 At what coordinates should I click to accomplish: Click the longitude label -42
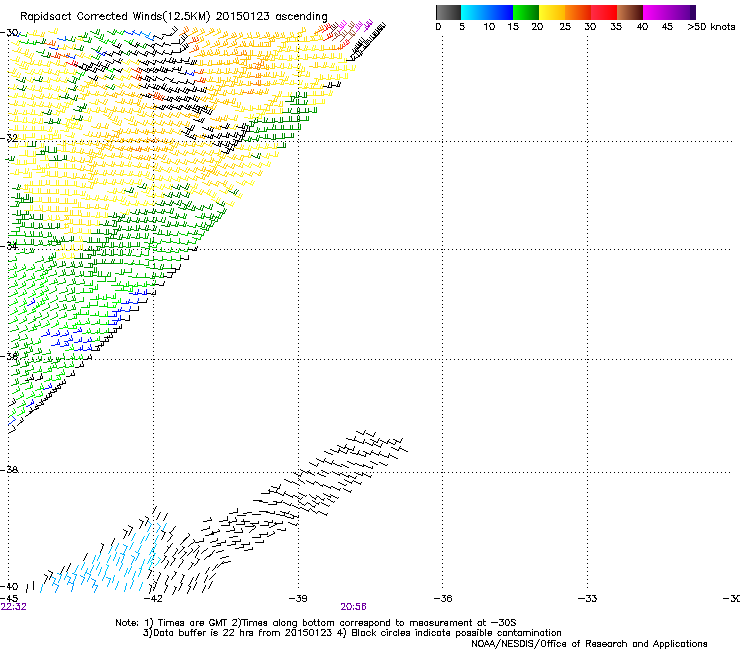pyautogui.click(x=153, y=599)
